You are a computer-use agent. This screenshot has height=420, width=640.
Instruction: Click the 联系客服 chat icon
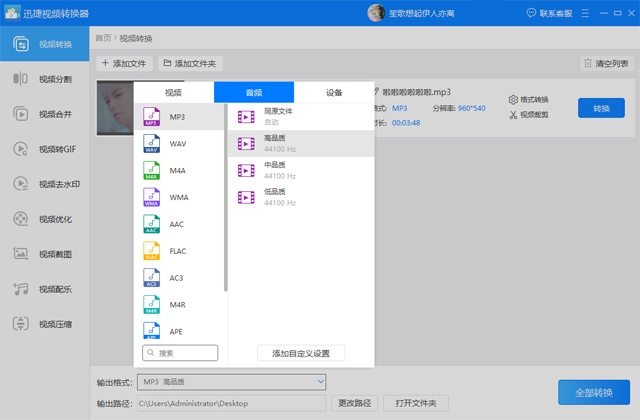tap(531, 13)
